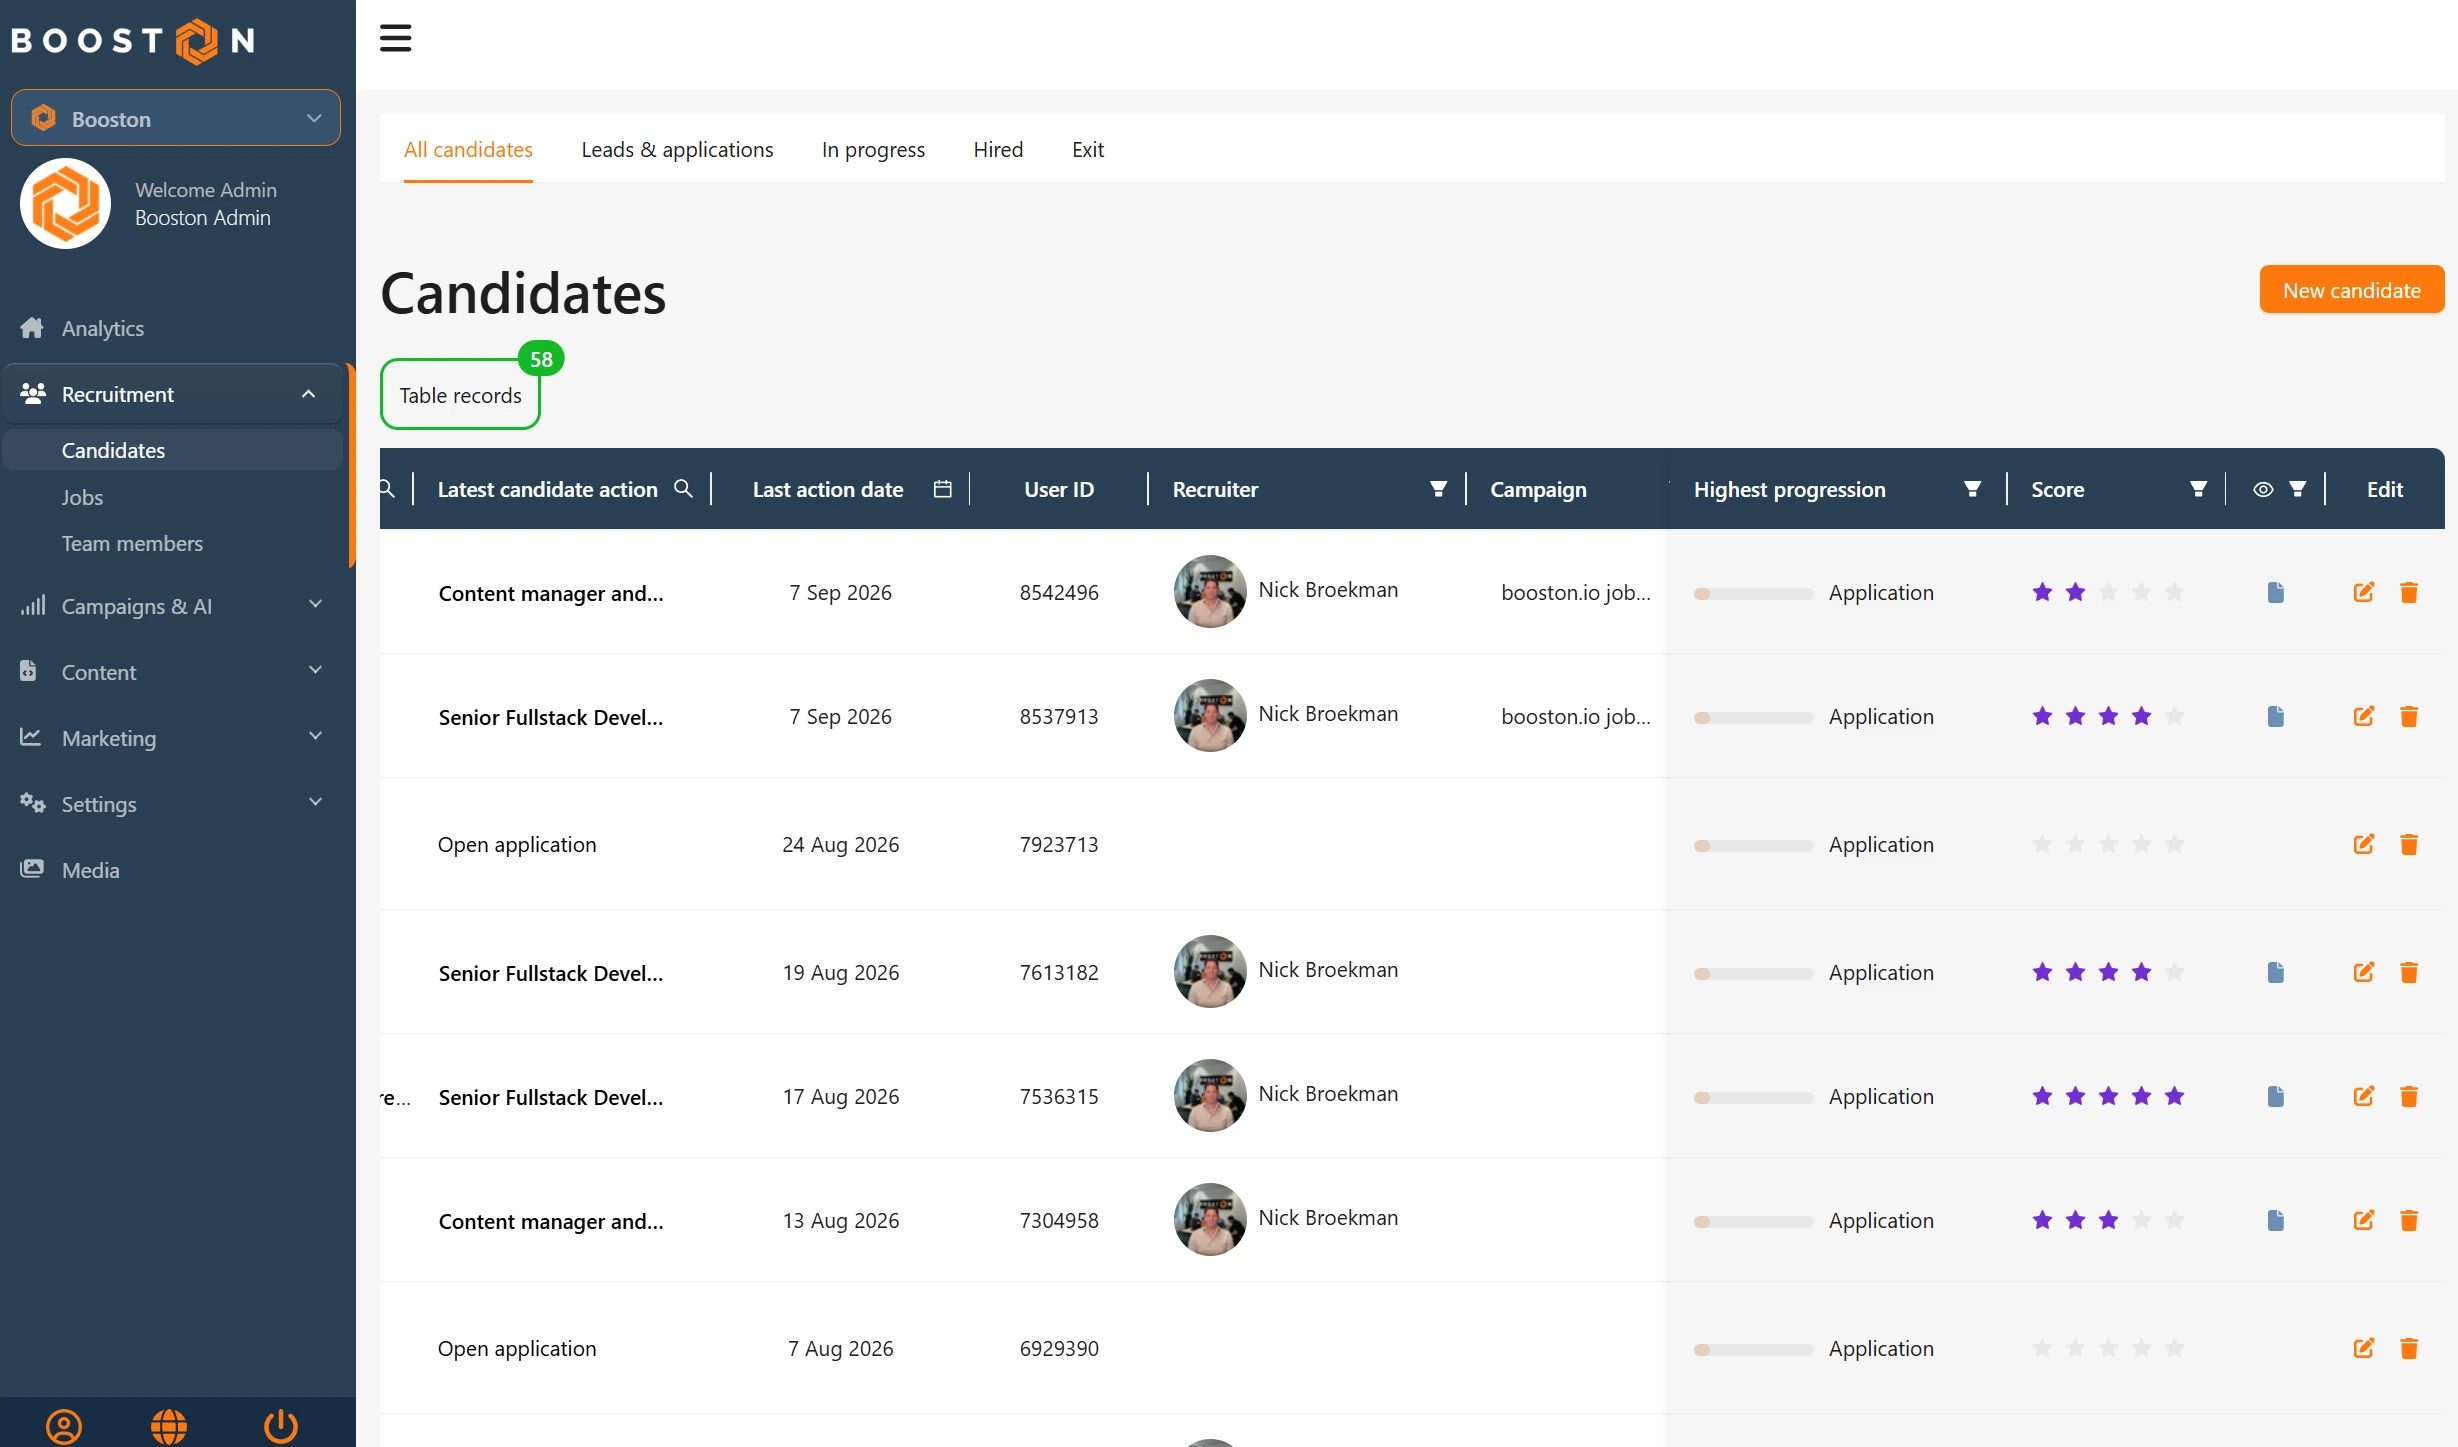This screenshot has height=1447, width=2458.
Task: Click Nick Broekman avatar in row 8542496
Action: coord(1209,592)
